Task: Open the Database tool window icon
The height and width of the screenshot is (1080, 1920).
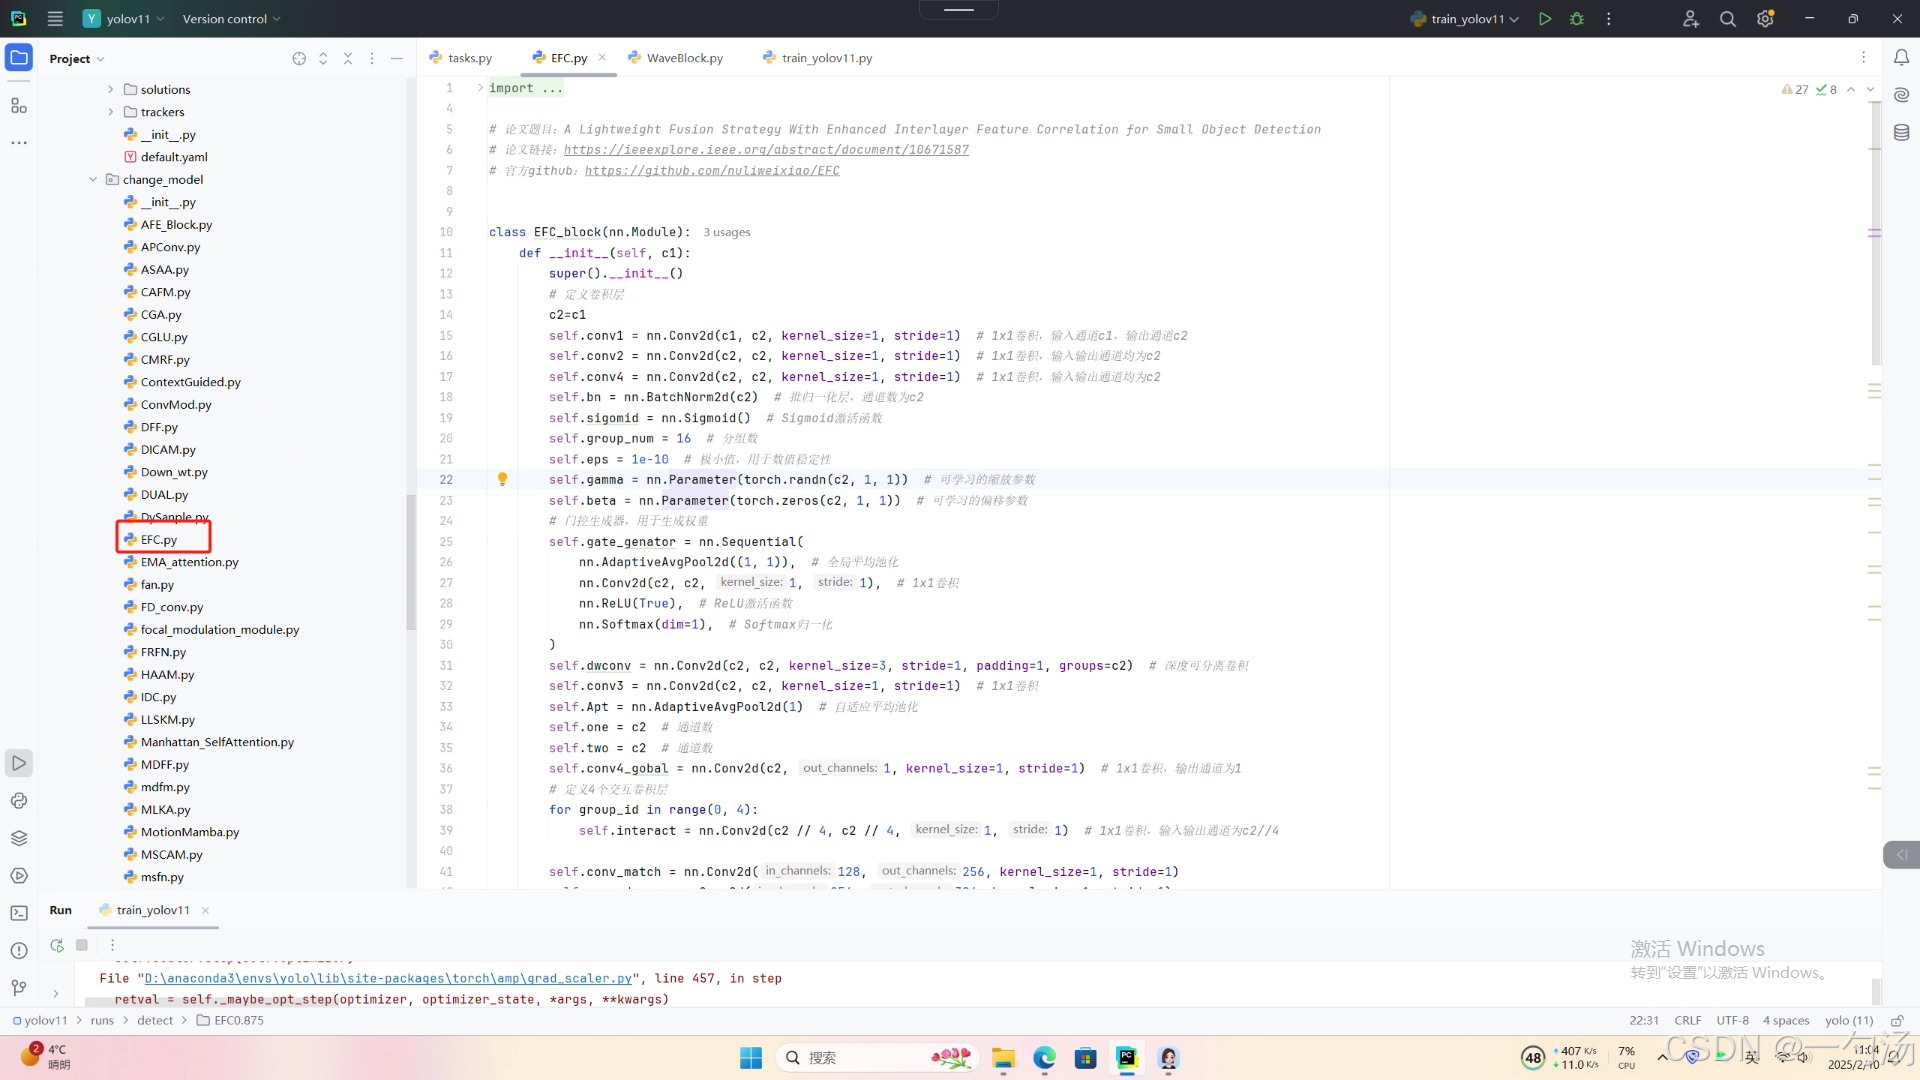Action: pyautogui.click(x=1901, y=132)
